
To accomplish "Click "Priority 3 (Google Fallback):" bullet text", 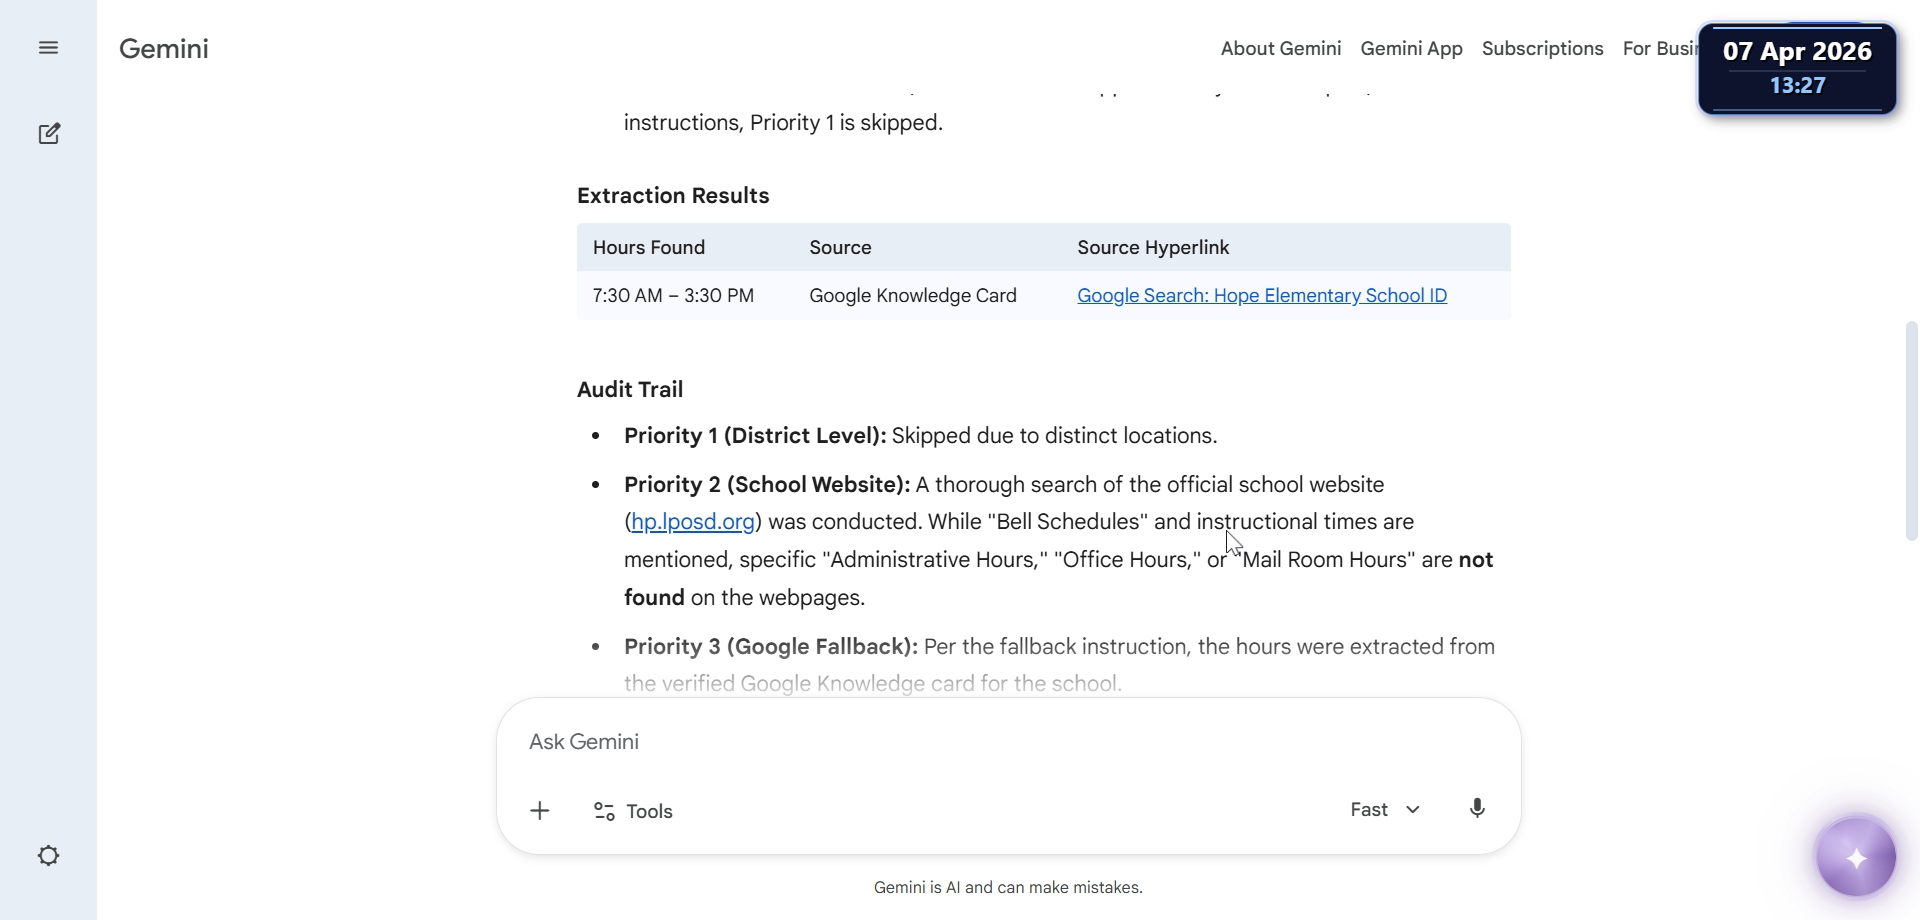I will [771, 647].
